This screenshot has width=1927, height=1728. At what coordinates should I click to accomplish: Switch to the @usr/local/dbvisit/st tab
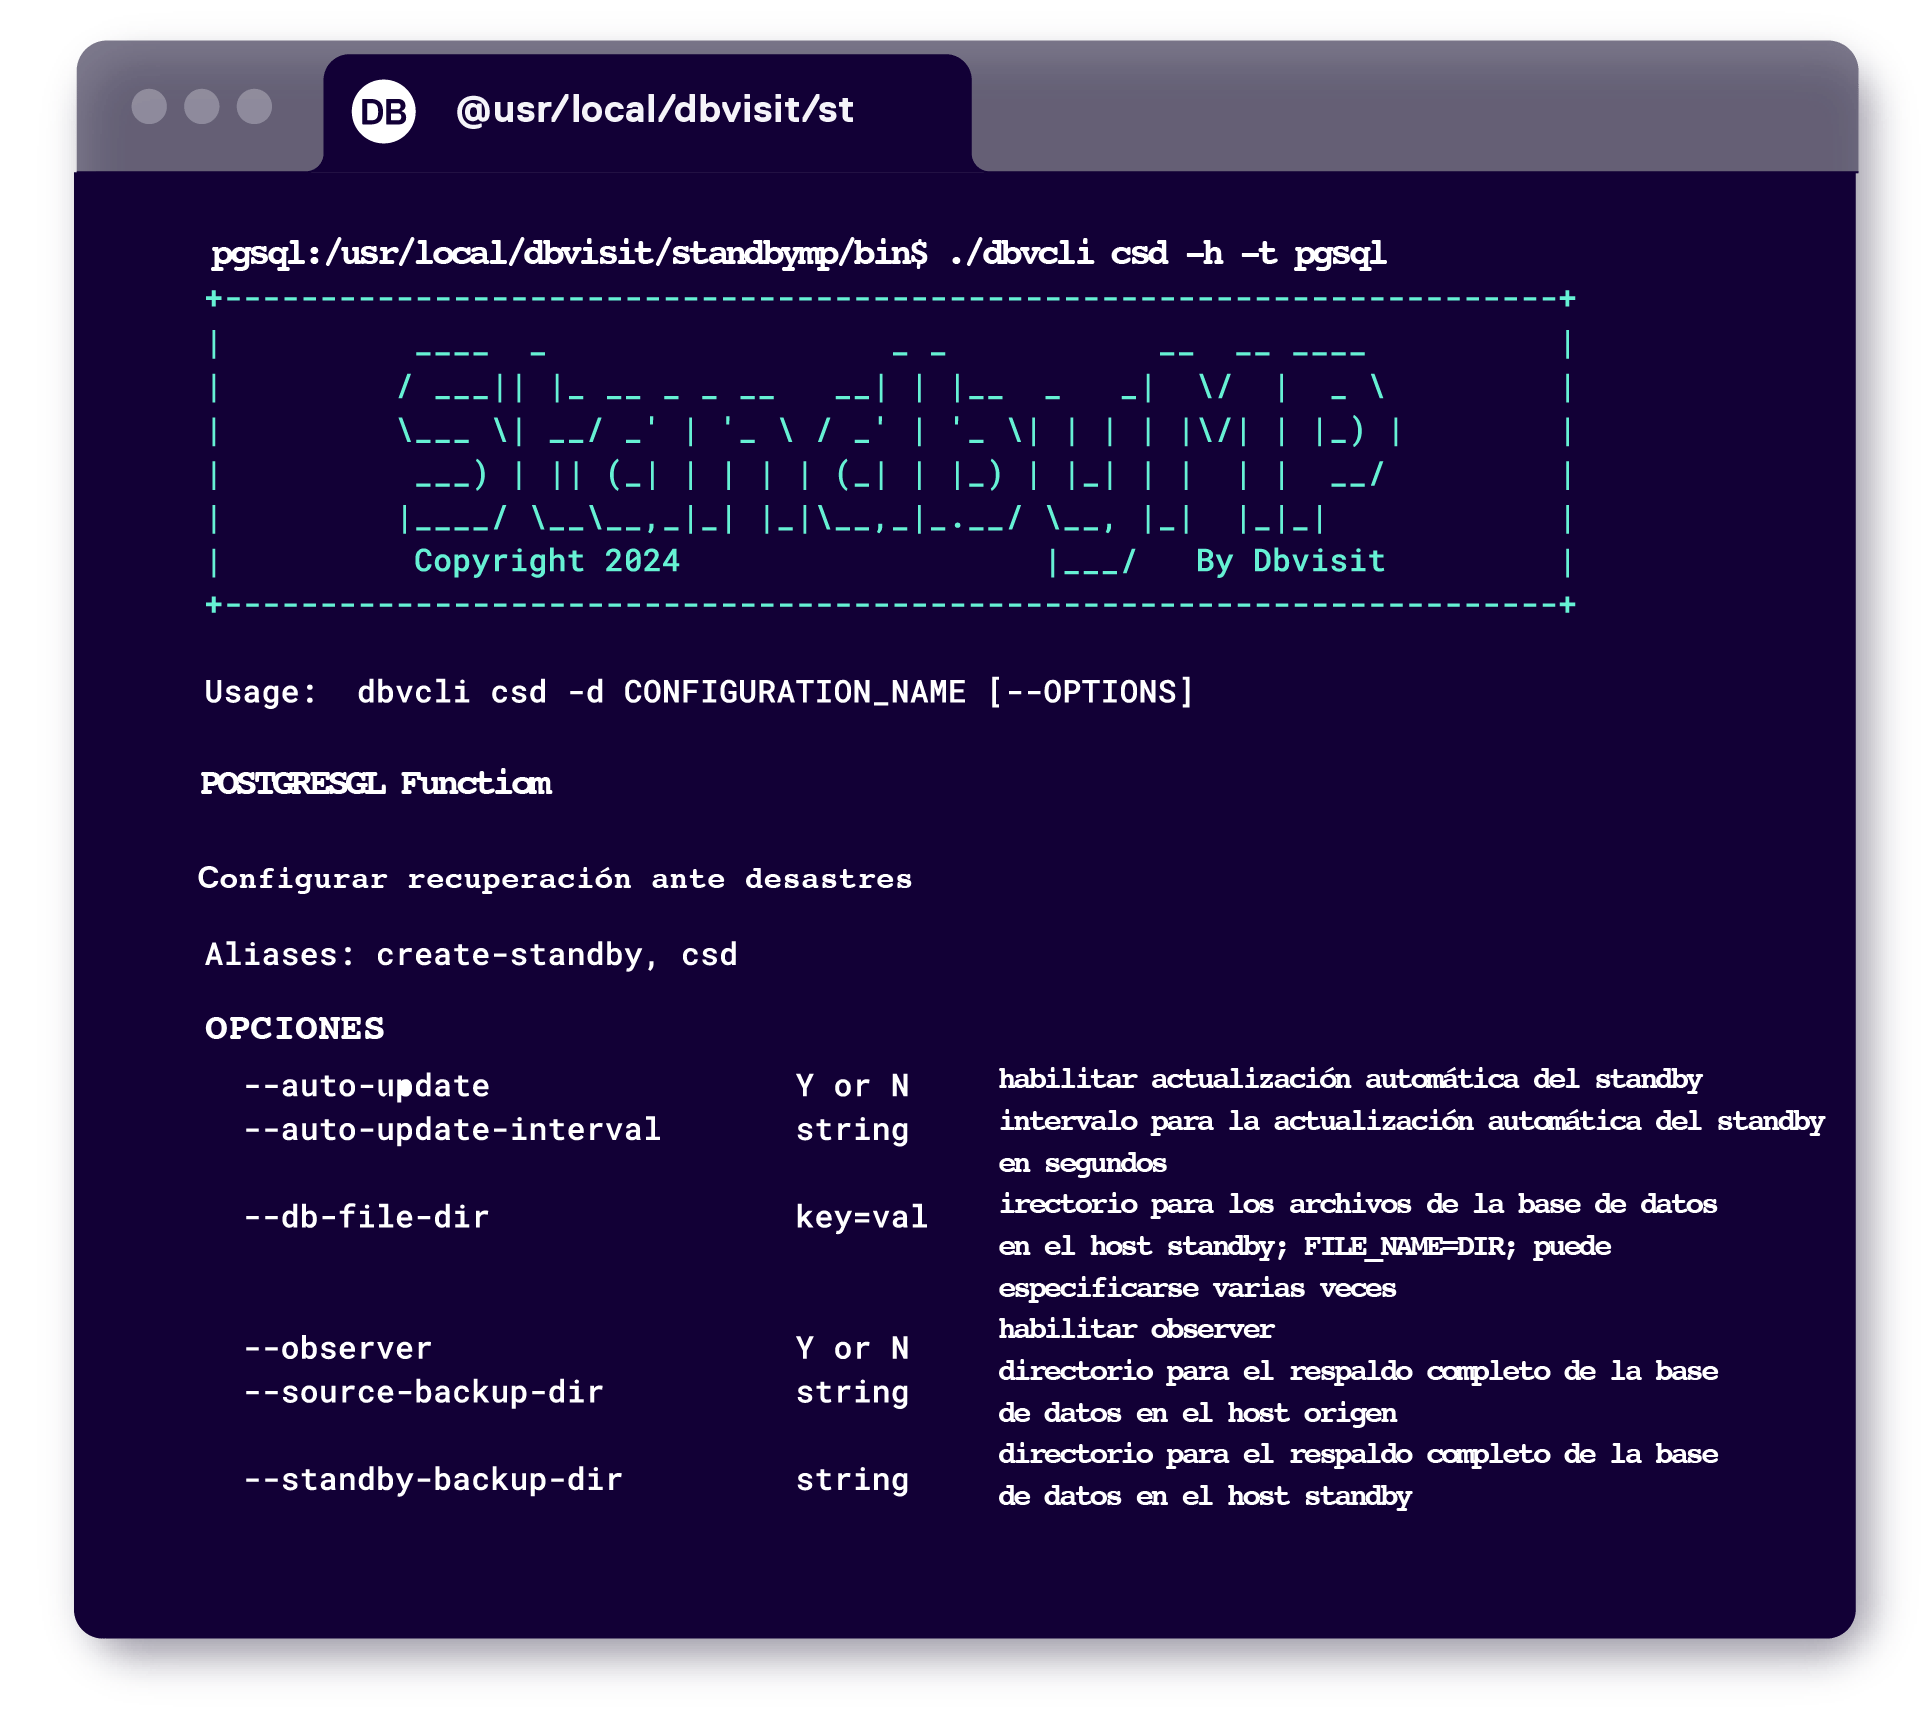[655, 110]
